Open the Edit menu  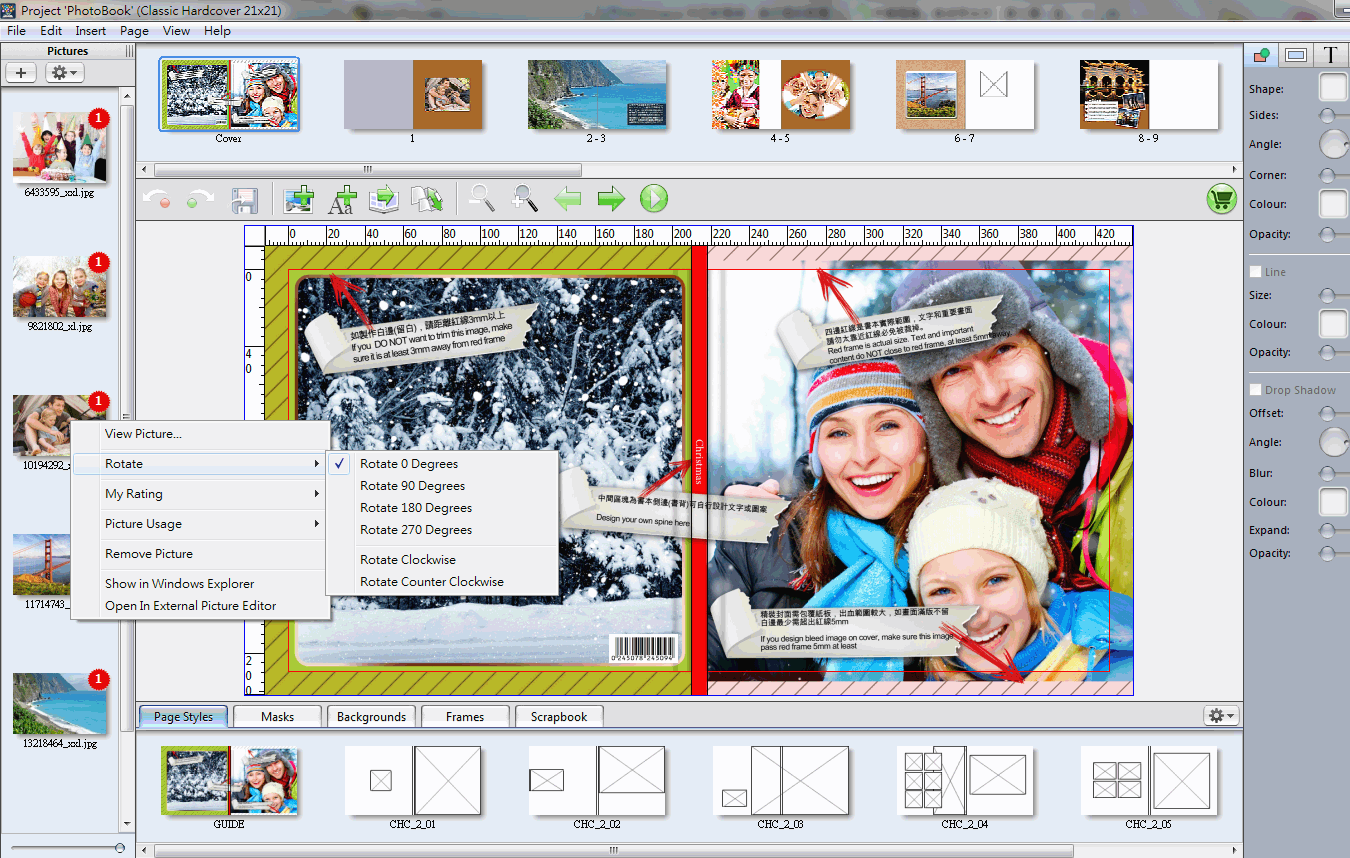tap(51, 31)
